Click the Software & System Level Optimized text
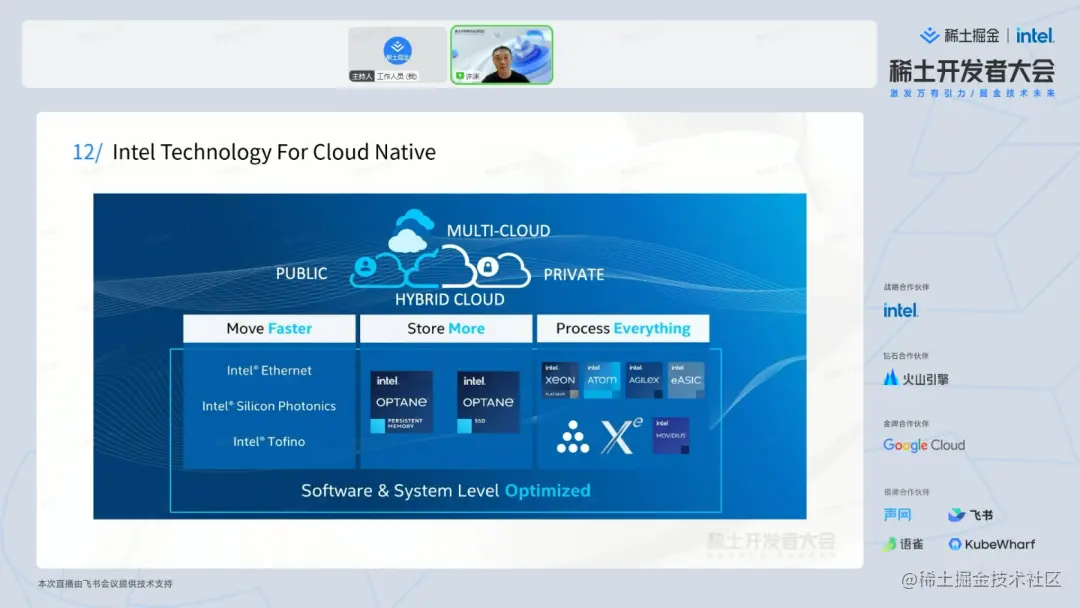This screenshot has height=608, width=1080. [446, 490]
